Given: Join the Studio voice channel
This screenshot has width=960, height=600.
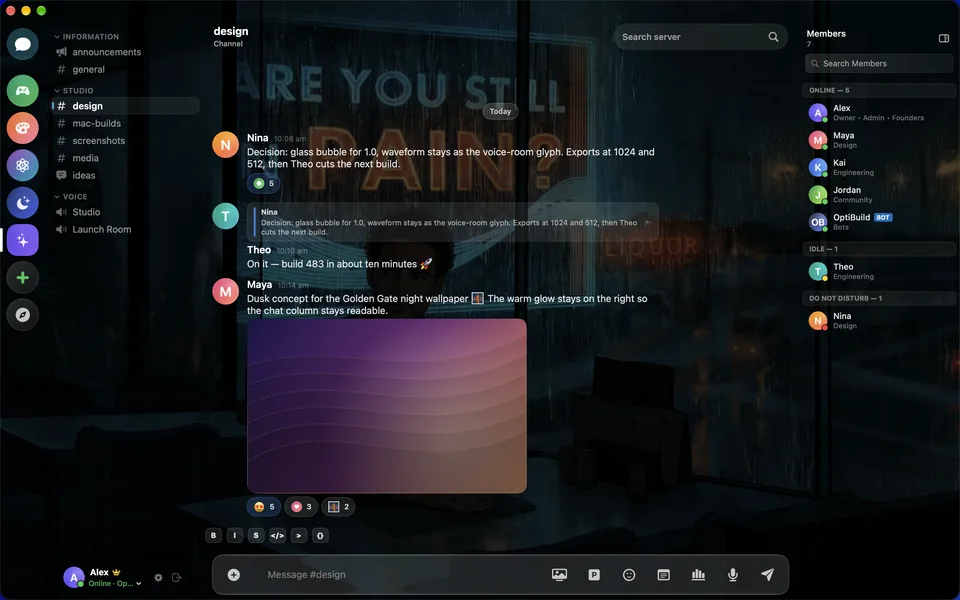Looking at the screenshot, I should [126, 212].
